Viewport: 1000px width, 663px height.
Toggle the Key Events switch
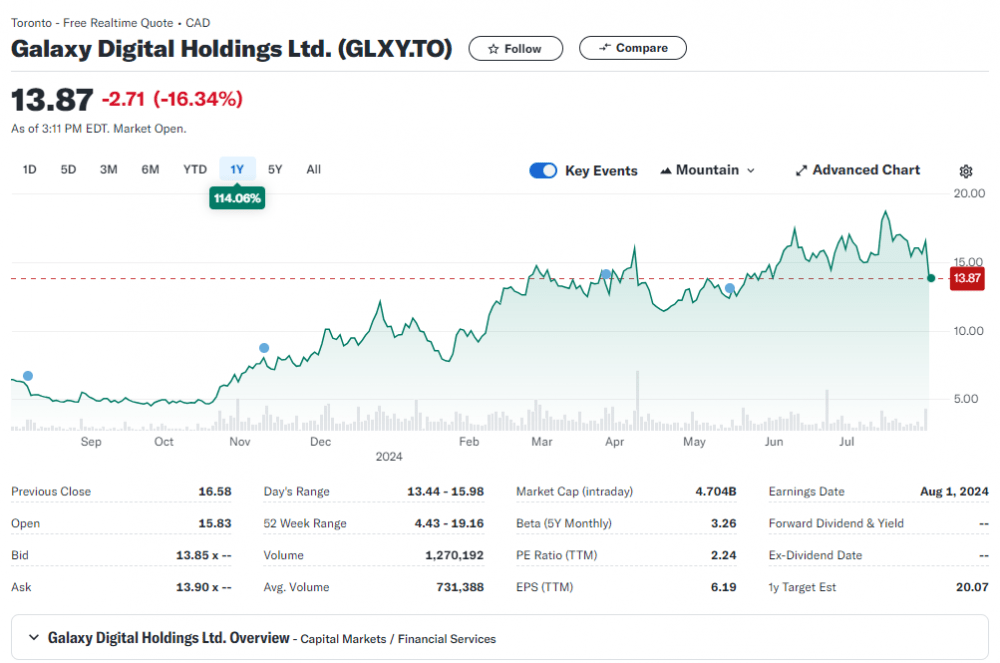click(x=543, y=170)
